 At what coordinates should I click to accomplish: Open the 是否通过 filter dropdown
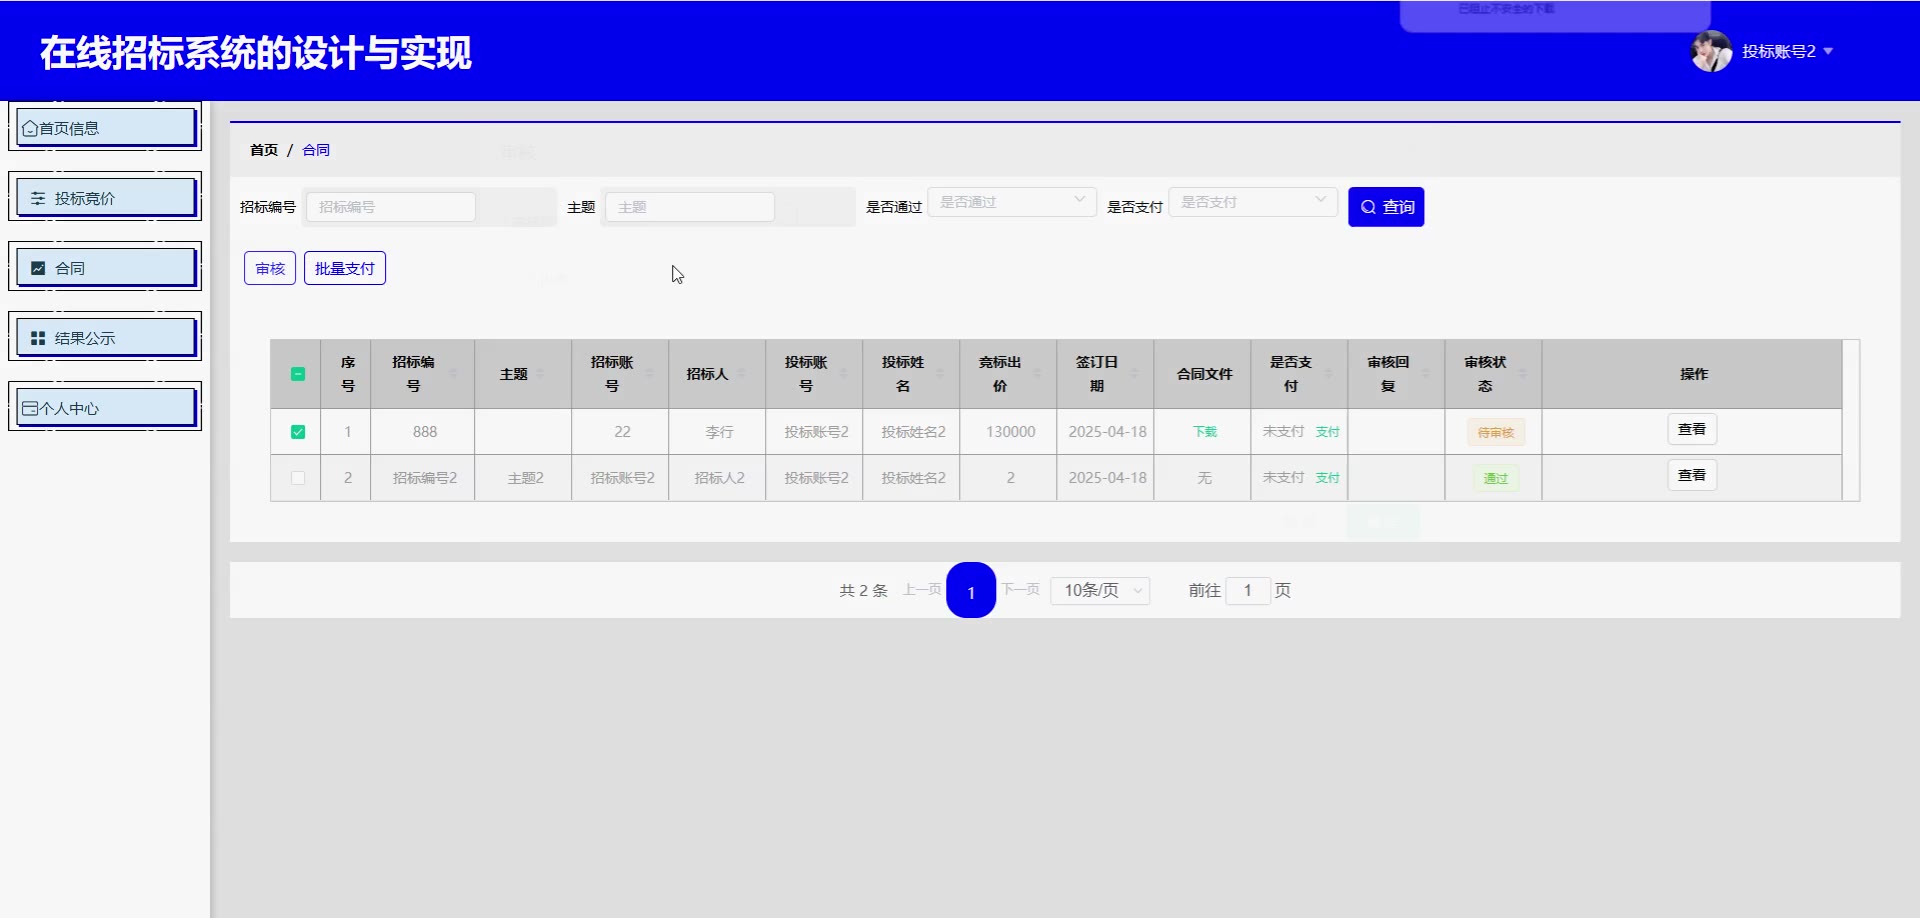coord(1012,202)
